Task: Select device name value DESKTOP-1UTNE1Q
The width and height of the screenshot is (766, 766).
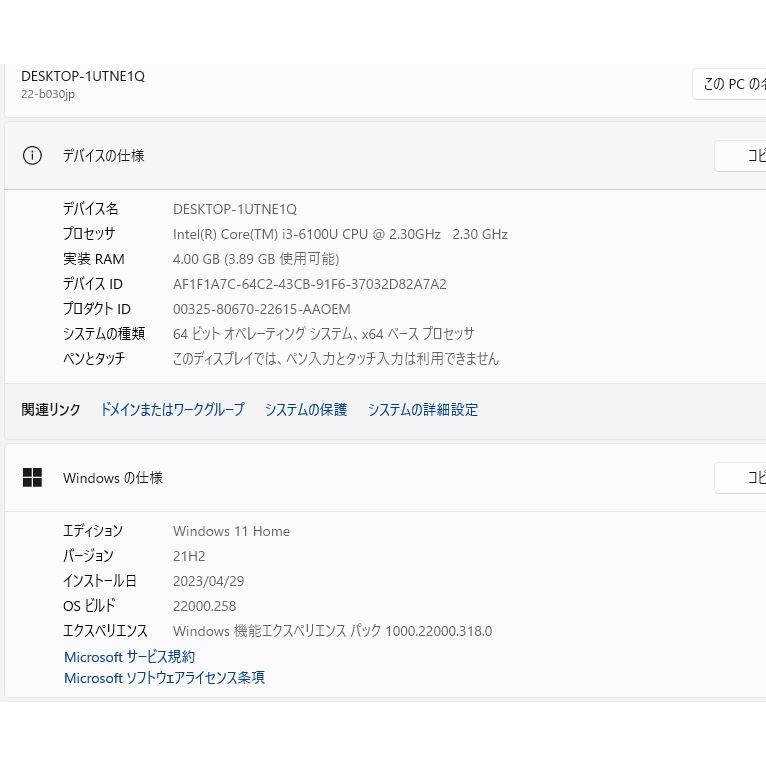Action: (x=235, y=209)
